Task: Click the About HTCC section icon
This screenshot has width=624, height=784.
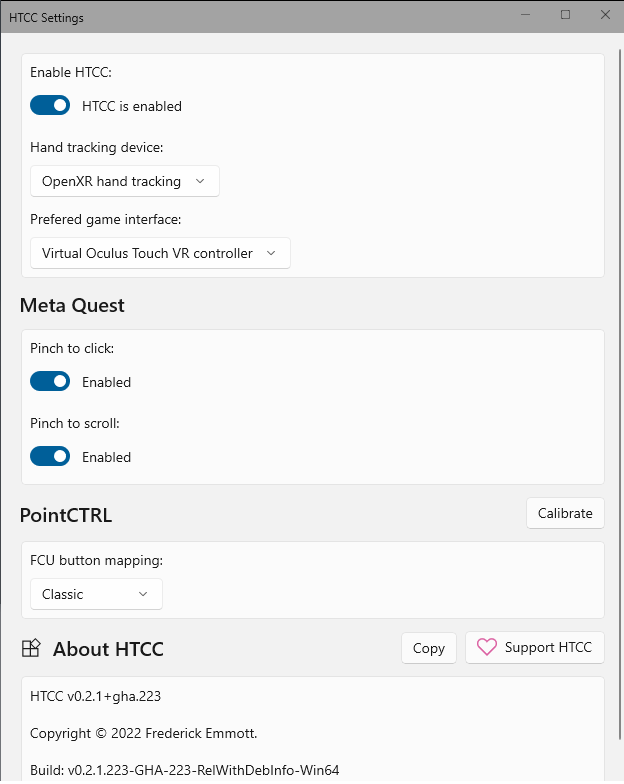Action: (31, 648)
